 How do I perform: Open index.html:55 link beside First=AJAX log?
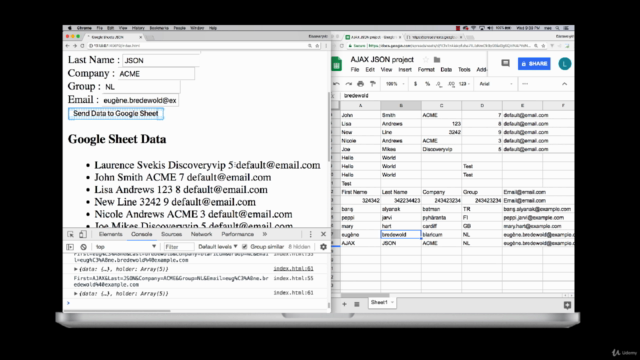[293, 278]
